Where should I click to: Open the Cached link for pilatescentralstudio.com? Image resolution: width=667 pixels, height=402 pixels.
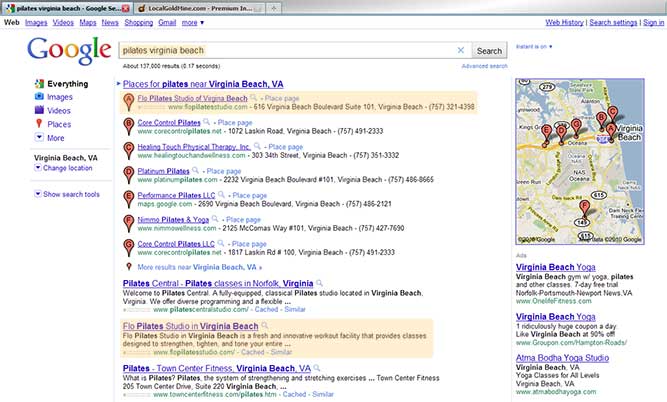266,309
